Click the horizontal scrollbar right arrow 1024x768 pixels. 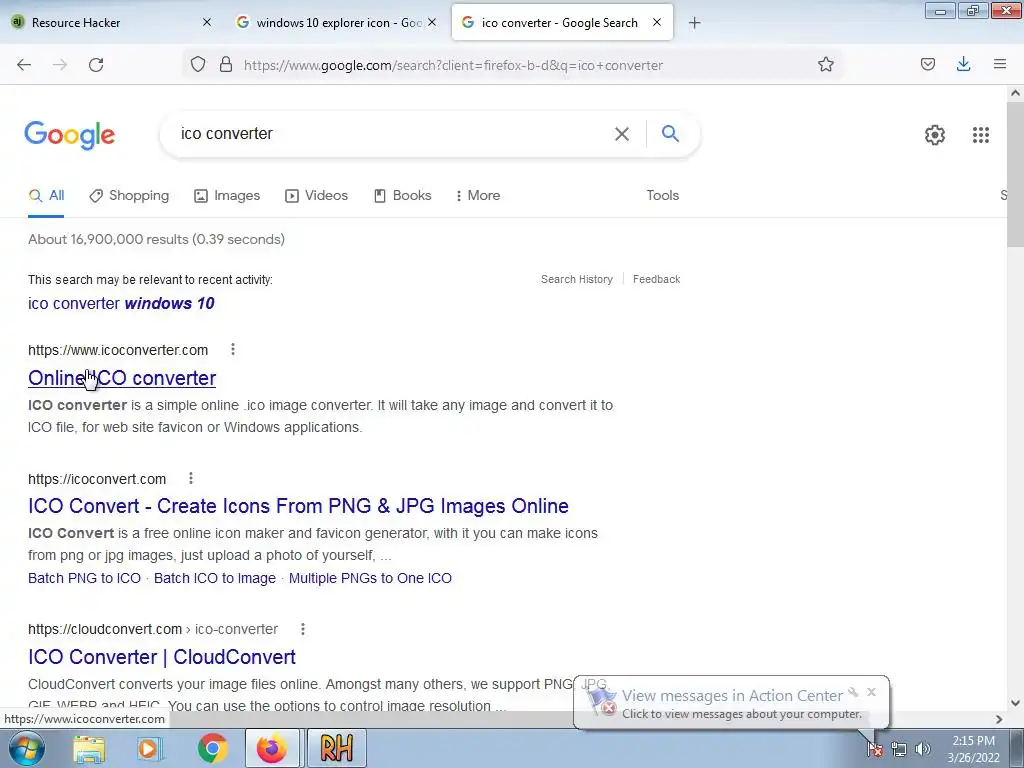999,719
